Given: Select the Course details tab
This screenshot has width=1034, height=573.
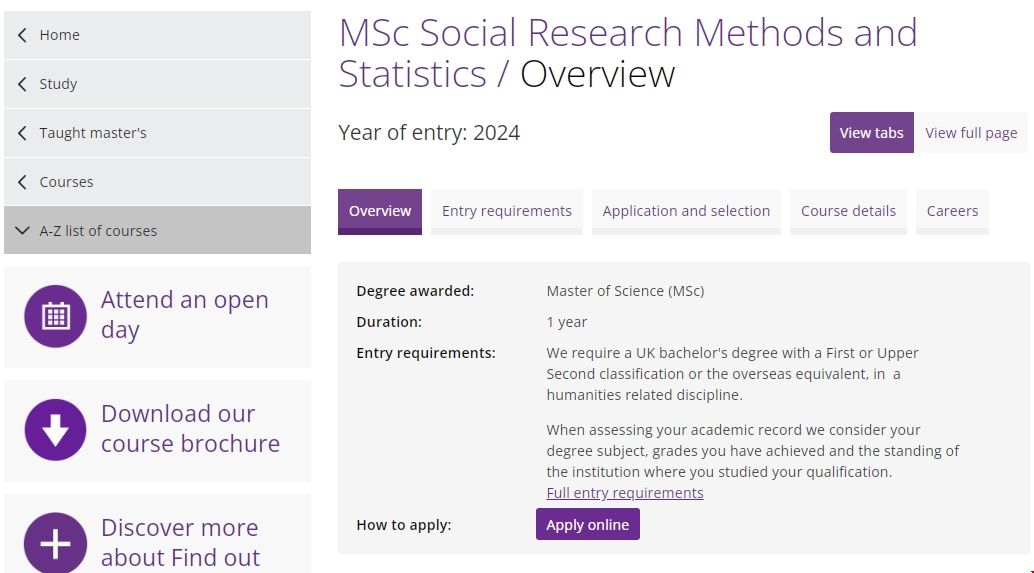Looking at the screenshot, I should pos(848,211).
